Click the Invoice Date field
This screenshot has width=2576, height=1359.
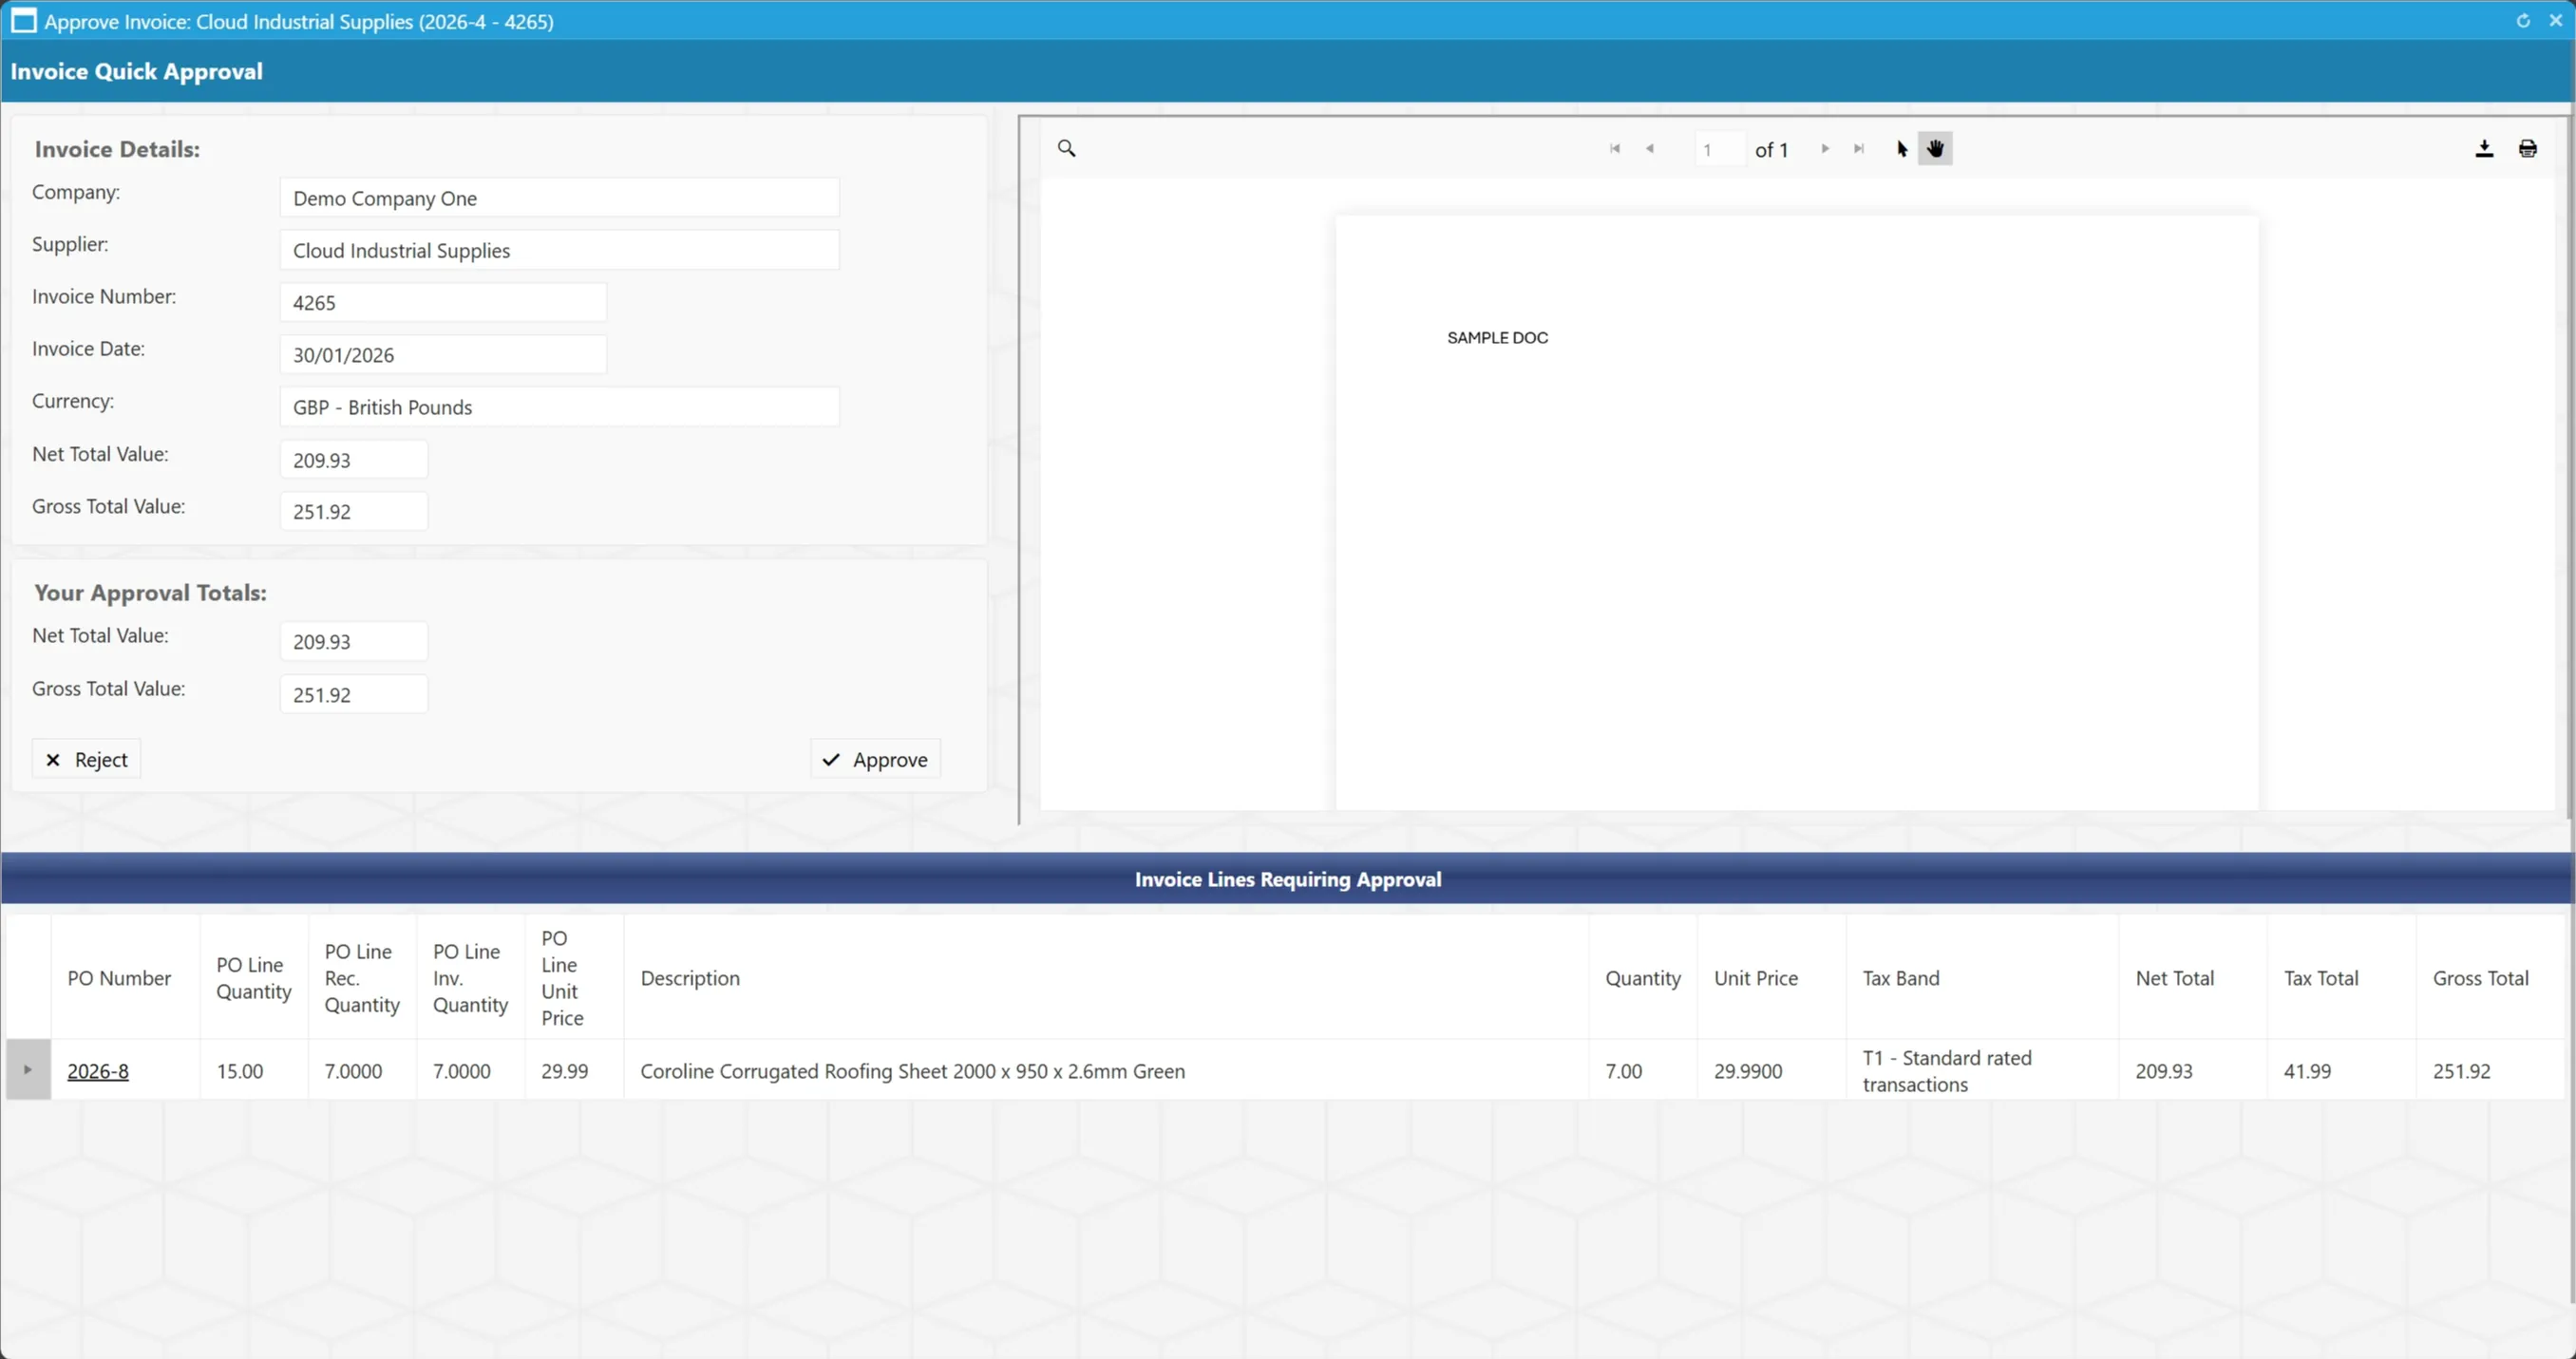click(x=443, y=354)
